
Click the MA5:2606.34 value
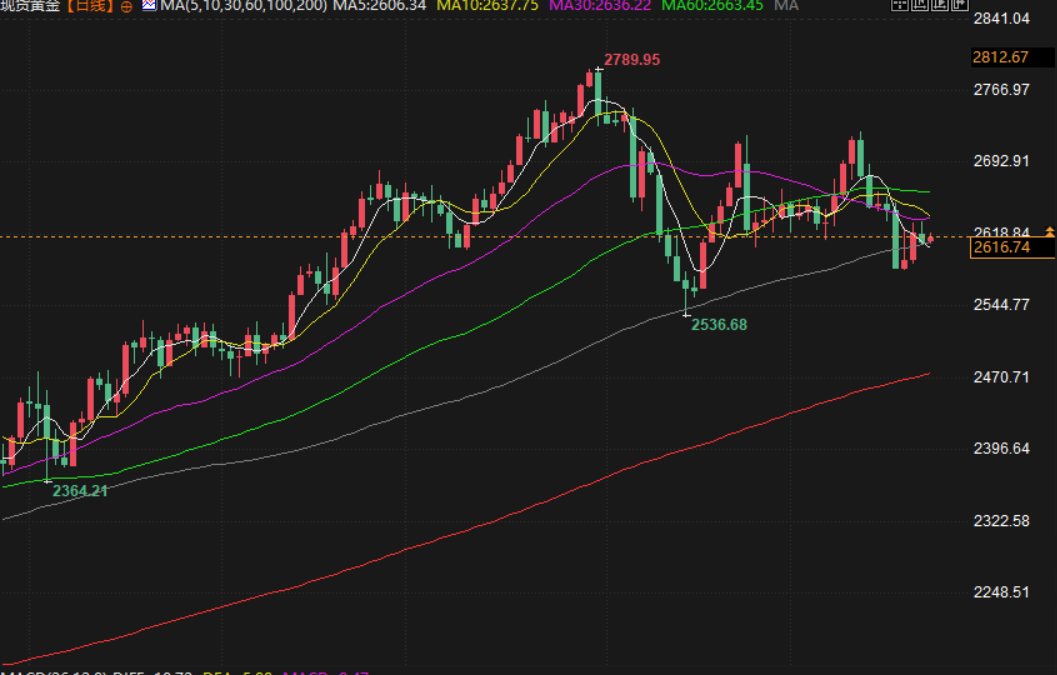click(380, 6)
